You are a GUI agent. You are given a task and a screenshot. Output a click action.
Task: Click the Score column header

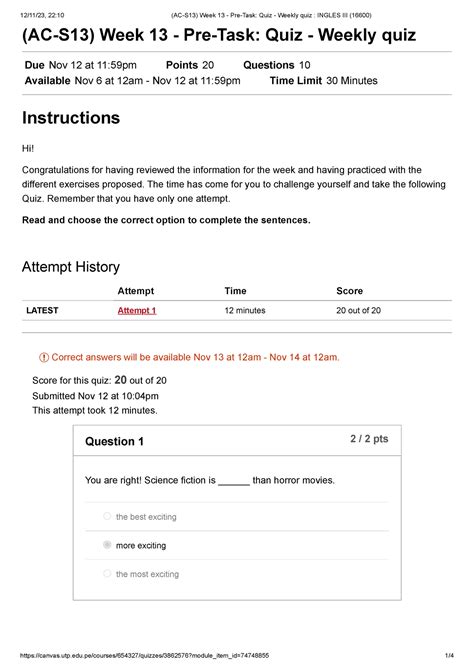point(349,291)
